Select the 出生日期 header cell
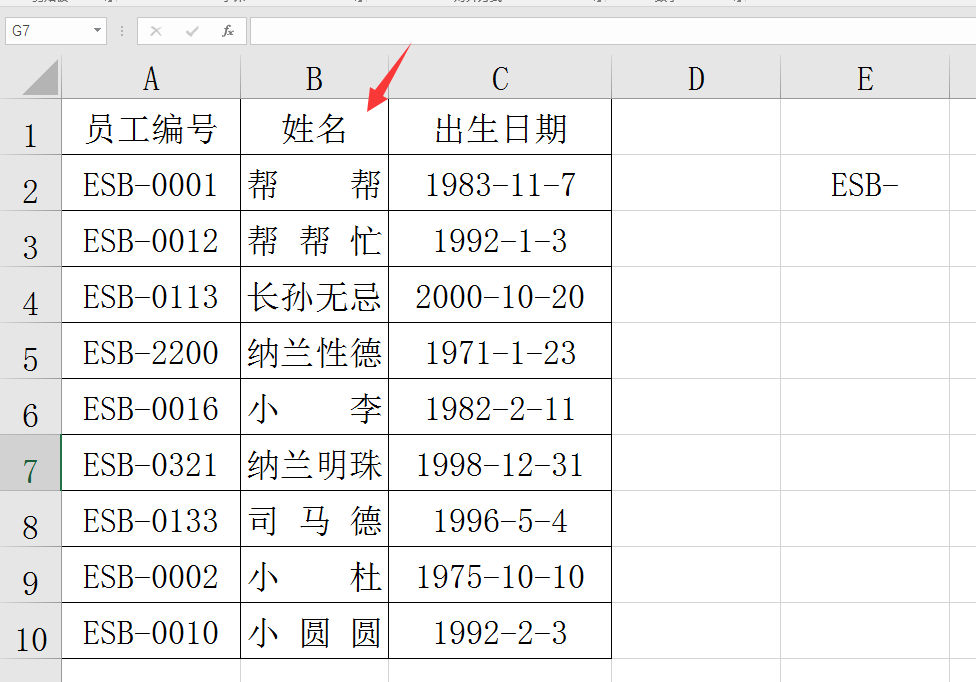976x682 pixels. 500,128
